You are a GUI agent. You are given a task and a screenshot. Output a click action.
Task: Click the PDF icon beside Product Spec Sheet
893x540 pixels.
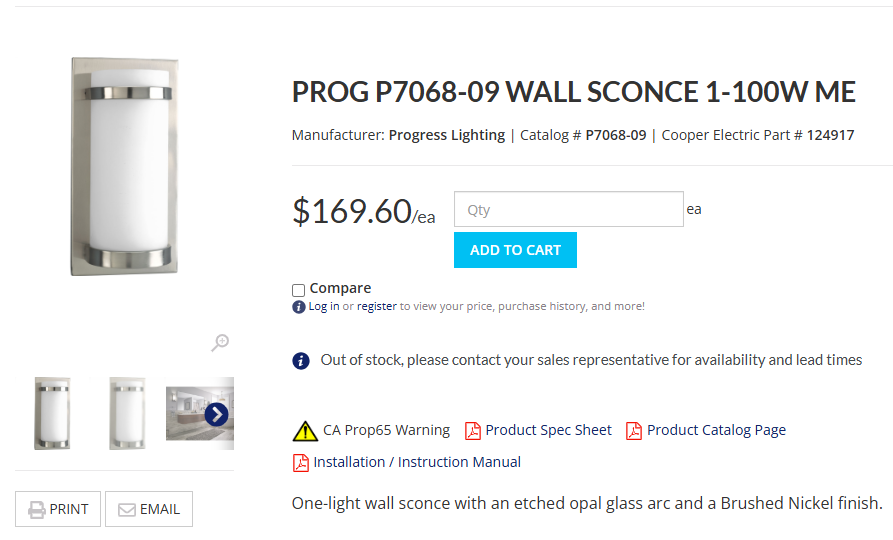472,431
